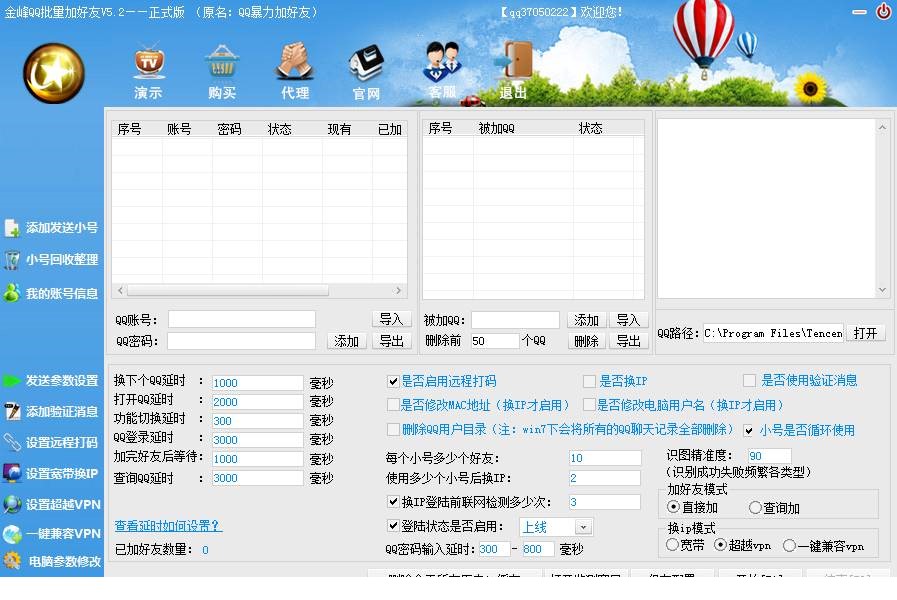Open 小号回收整理 recycle bin item
Screen dimensions: 897x600
coord(51,260)
